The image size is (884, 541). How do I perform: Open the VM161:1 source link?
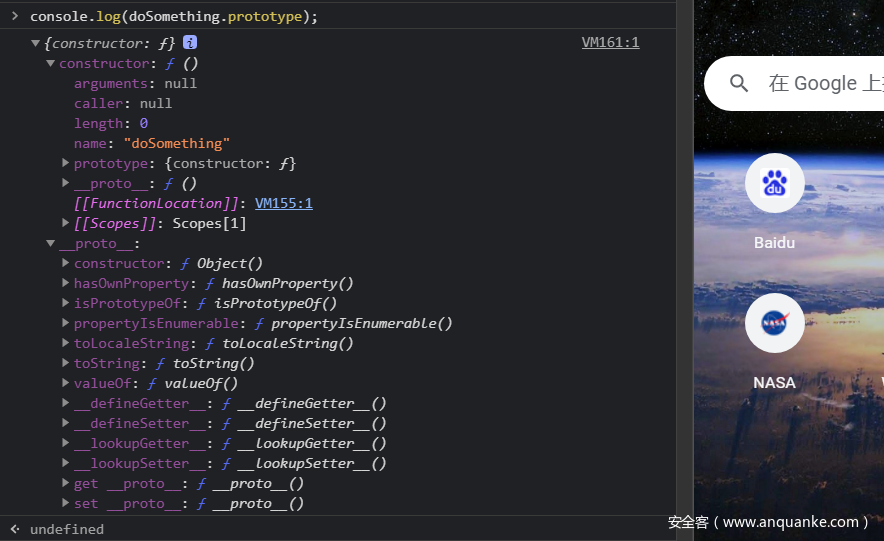611,43
